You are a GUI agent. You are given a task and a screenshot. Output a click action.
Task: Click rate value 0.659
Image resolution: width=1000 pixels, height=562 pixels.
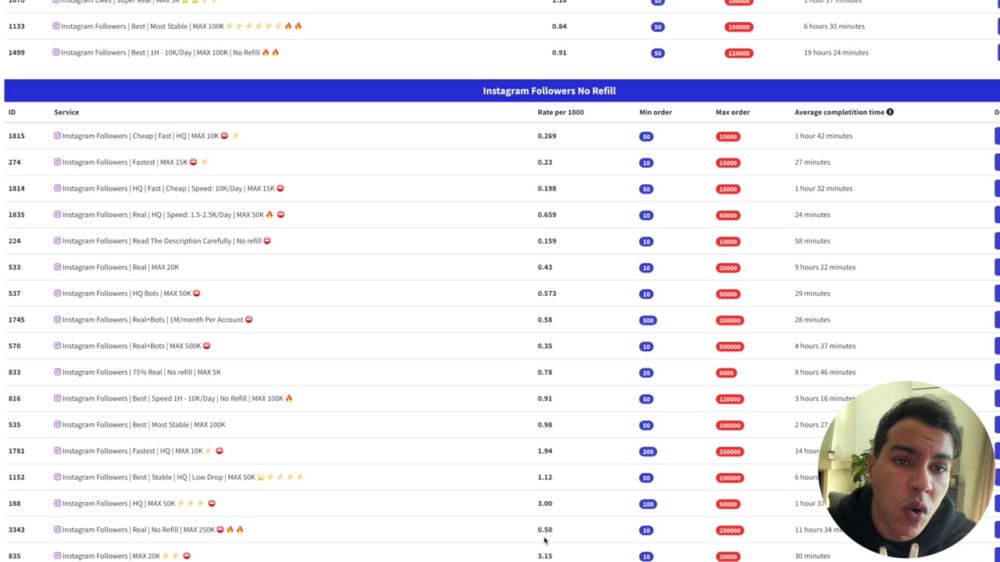547,214
